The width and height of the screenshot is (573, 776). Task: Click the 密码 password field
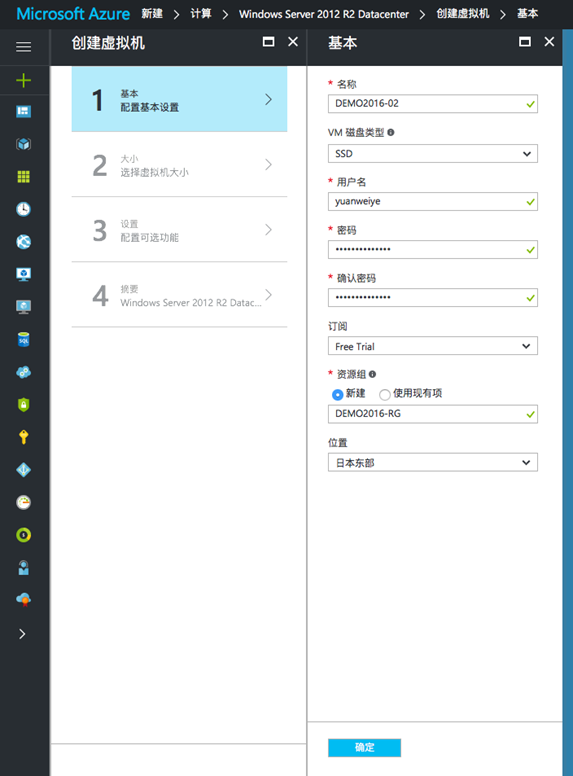[x=432, y=249]
